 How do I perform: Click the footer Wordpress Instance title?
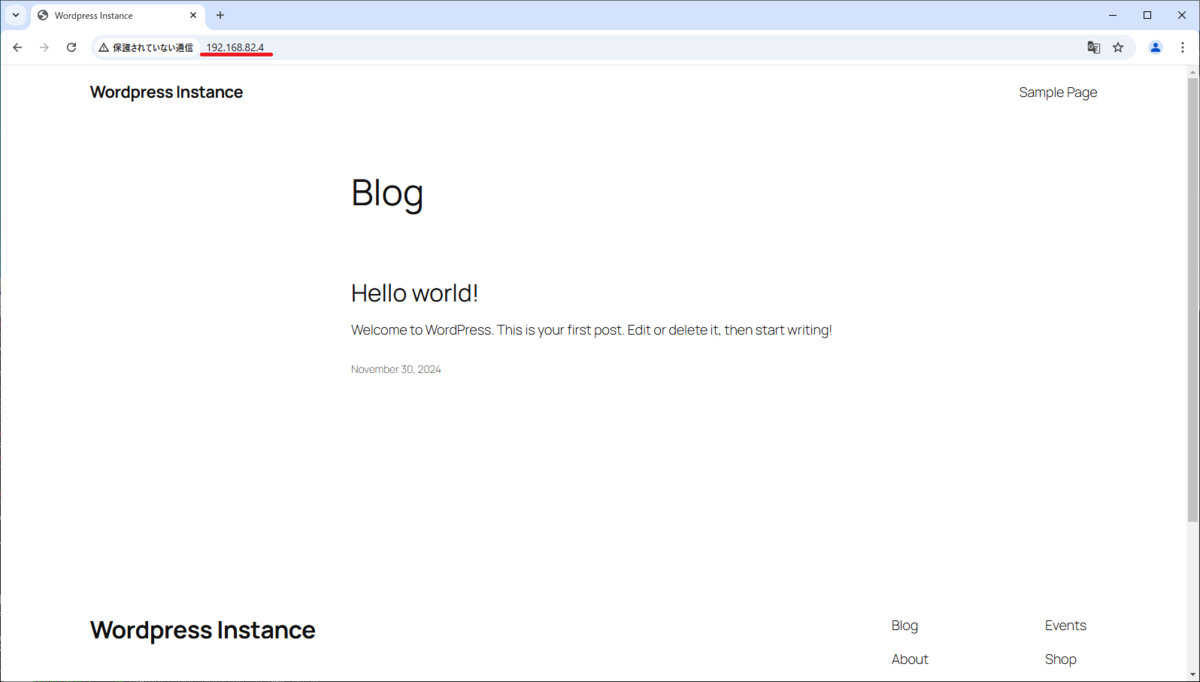[203, 630]
